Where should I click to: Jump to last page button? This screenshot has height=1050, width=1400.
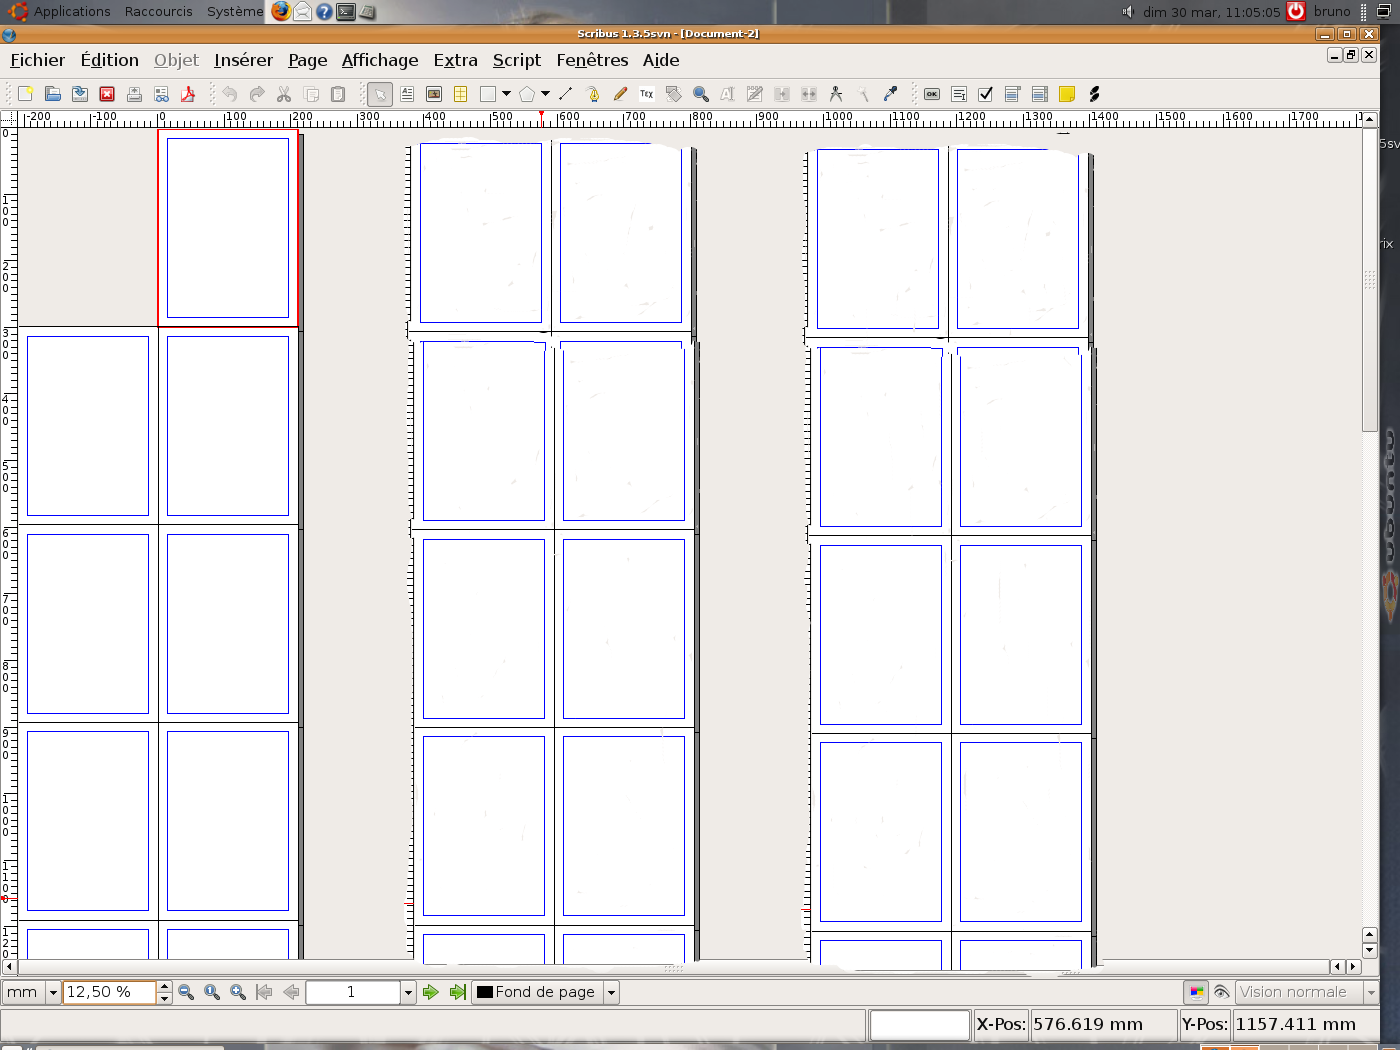coord(457,992)
